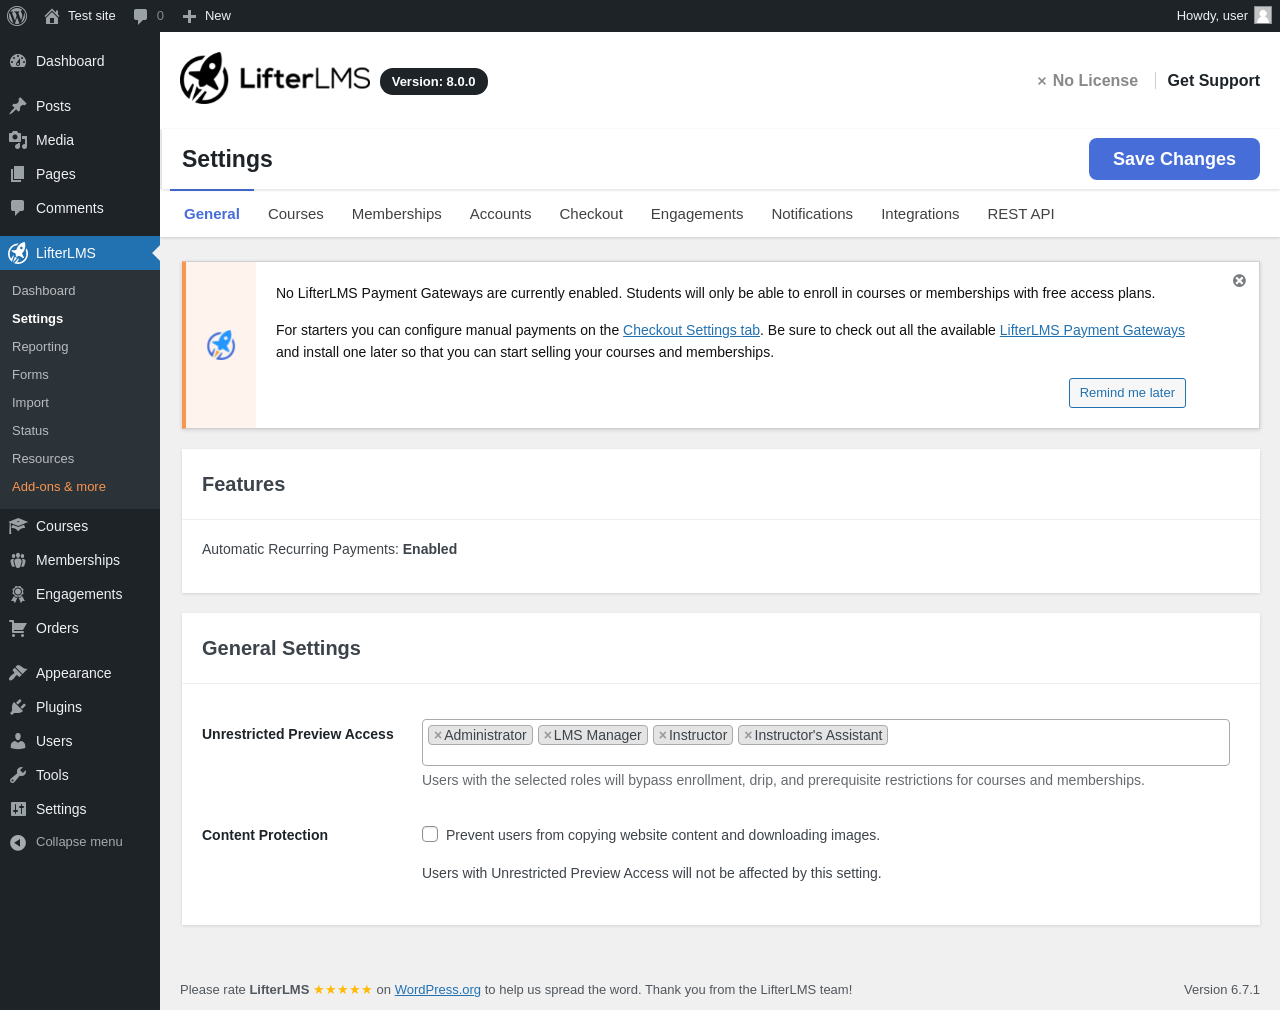Click the Content Protection label
1280x1010 pixels.
[x=265, y=835]
